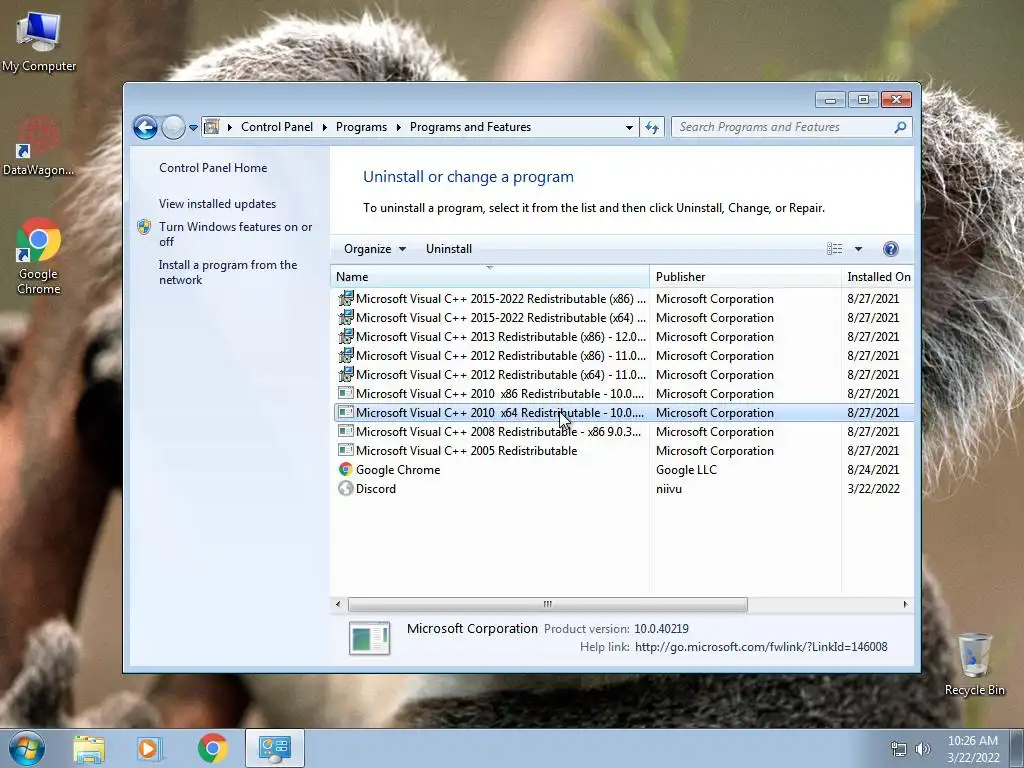Sort by Installed On column header
The image size is (1024, 768).
tap(878, 277)
